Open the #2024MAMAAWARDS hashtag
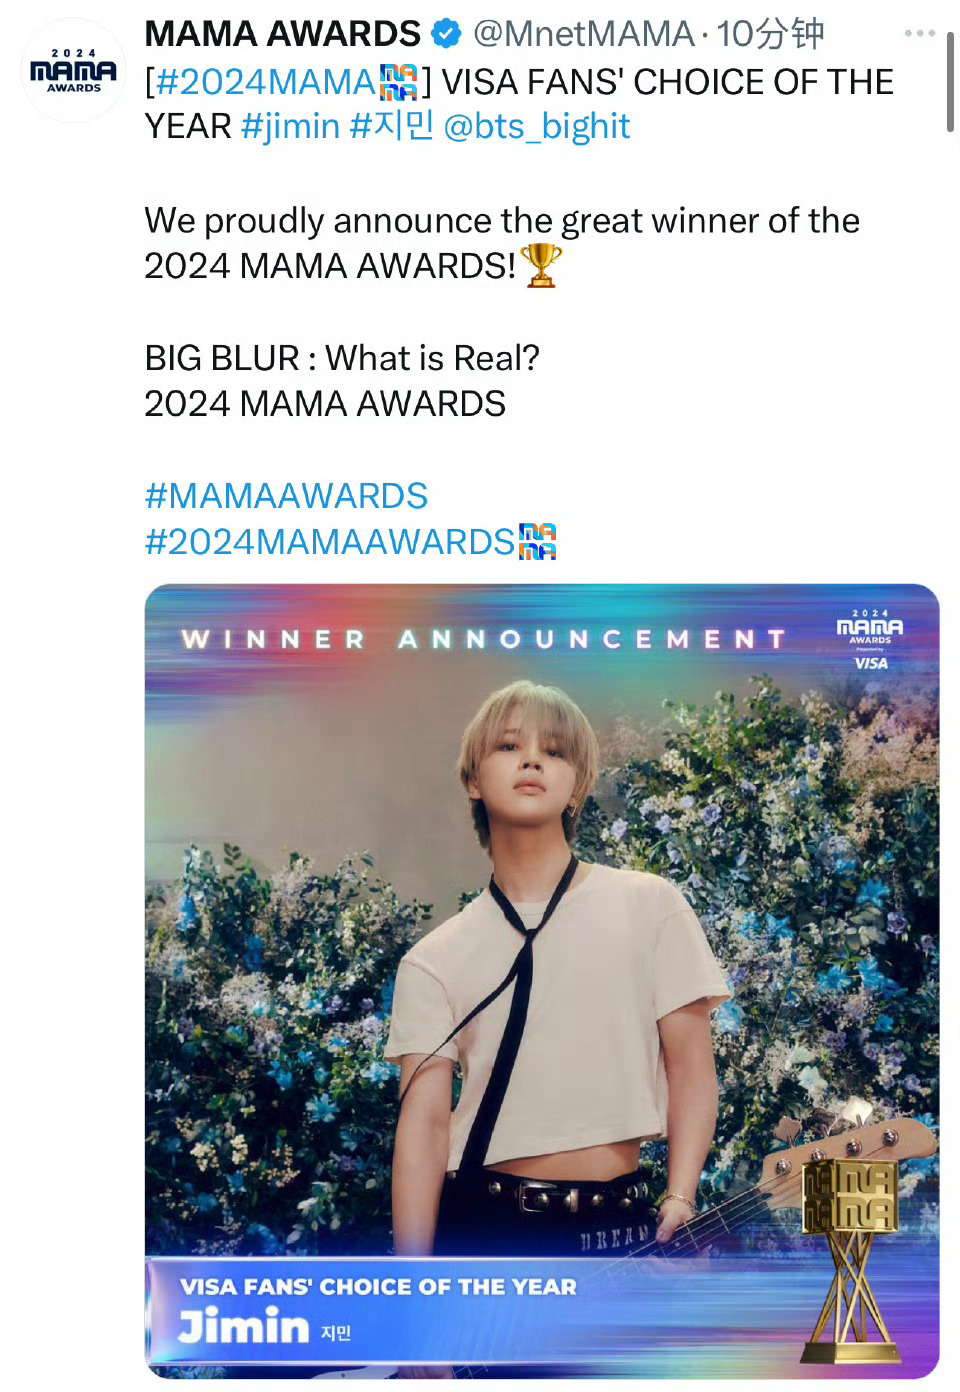This screenshot has height=1392, width=960. click(330, 542)
